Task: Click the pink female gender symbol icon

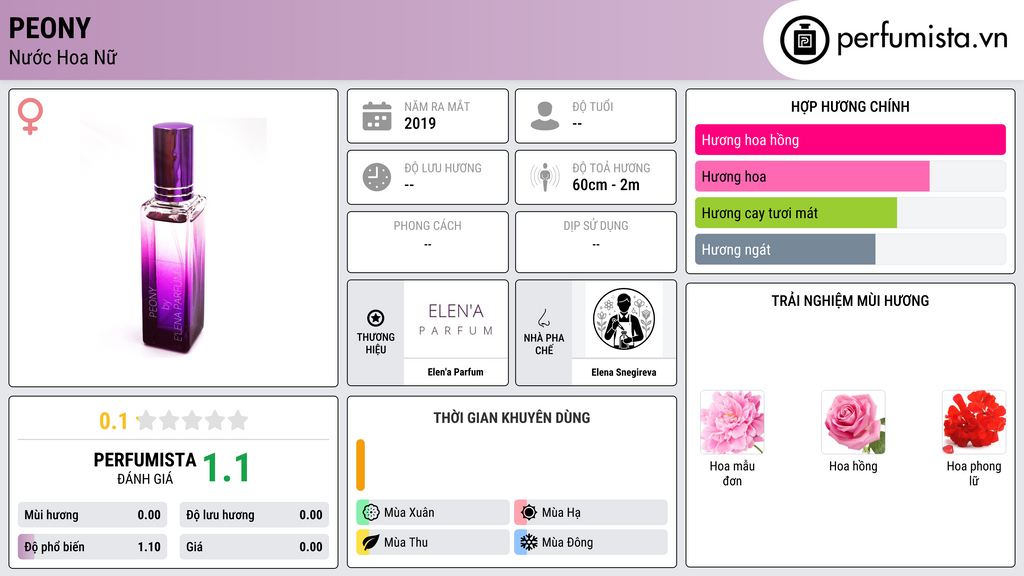Action: 30,116
